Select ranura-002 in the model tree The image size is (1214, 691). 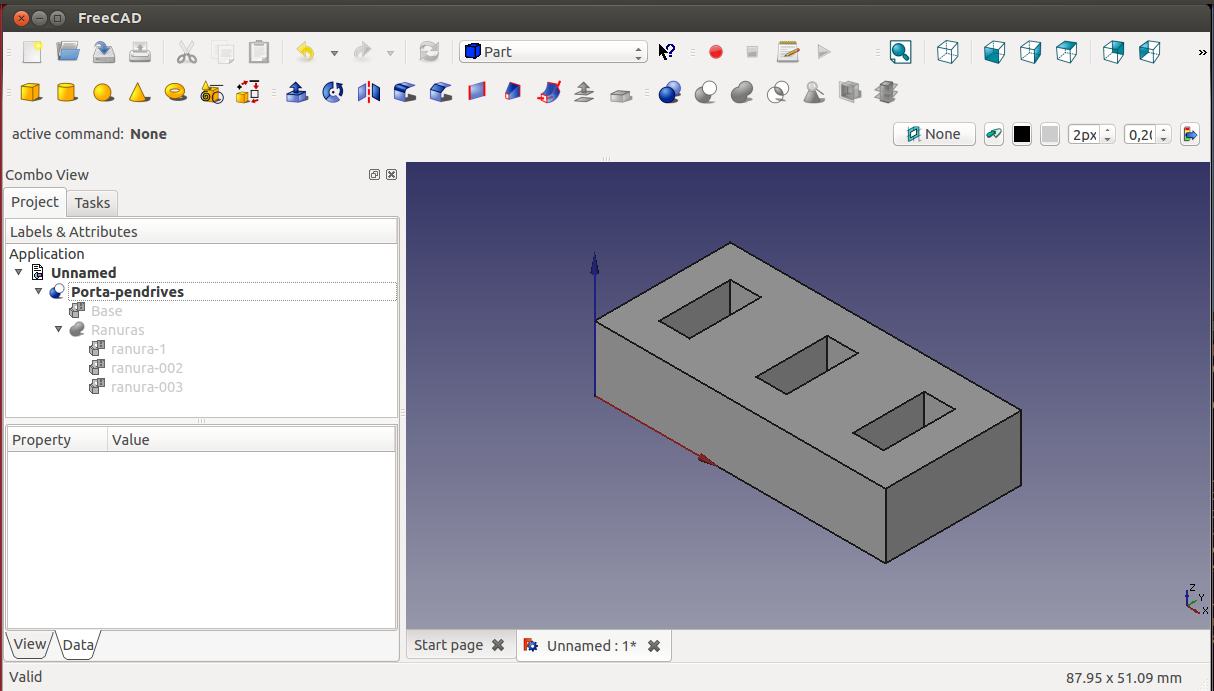click(x=146, y=368)
